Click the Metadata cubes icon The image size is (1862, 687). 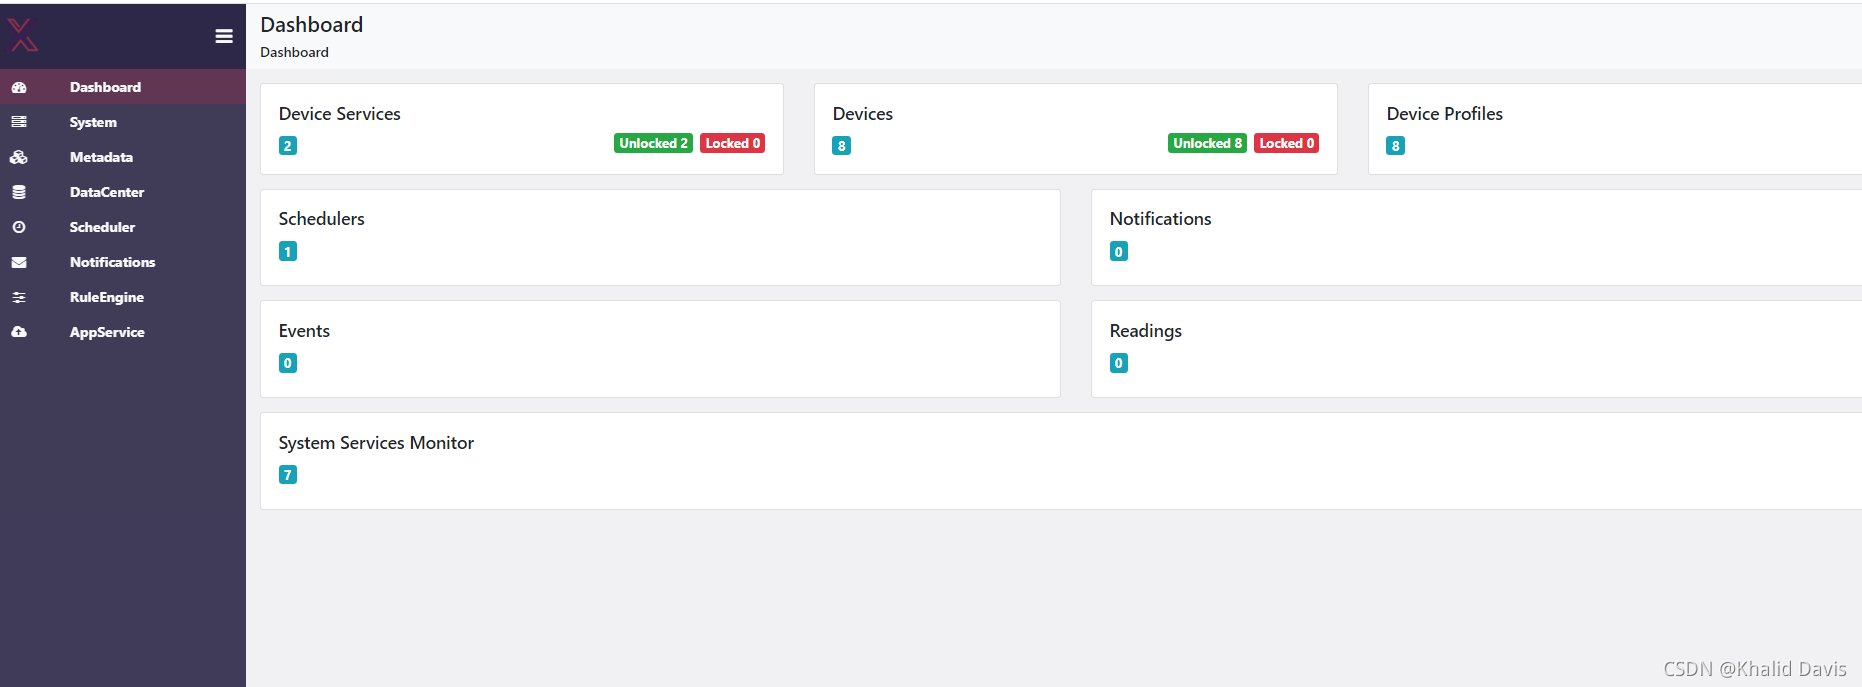click(19, 157)
